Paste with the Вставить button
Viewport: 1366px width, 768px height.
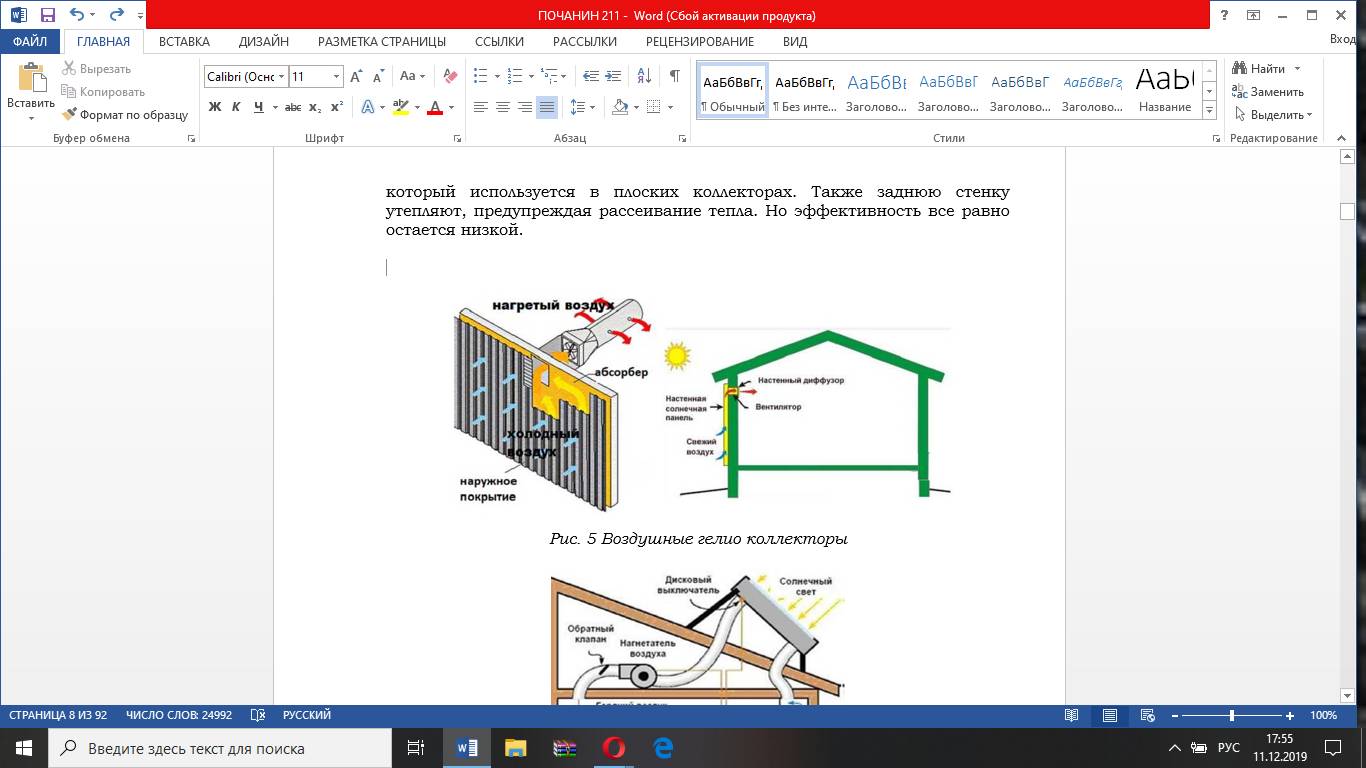pos(31,91)
